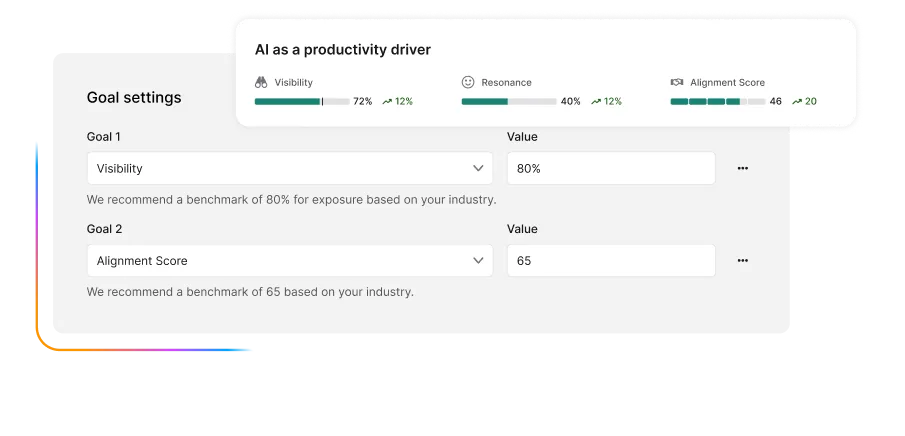Click the Goal 2 dropdown chevron arrow
905x436 pixels.
(x=478, y=260)
